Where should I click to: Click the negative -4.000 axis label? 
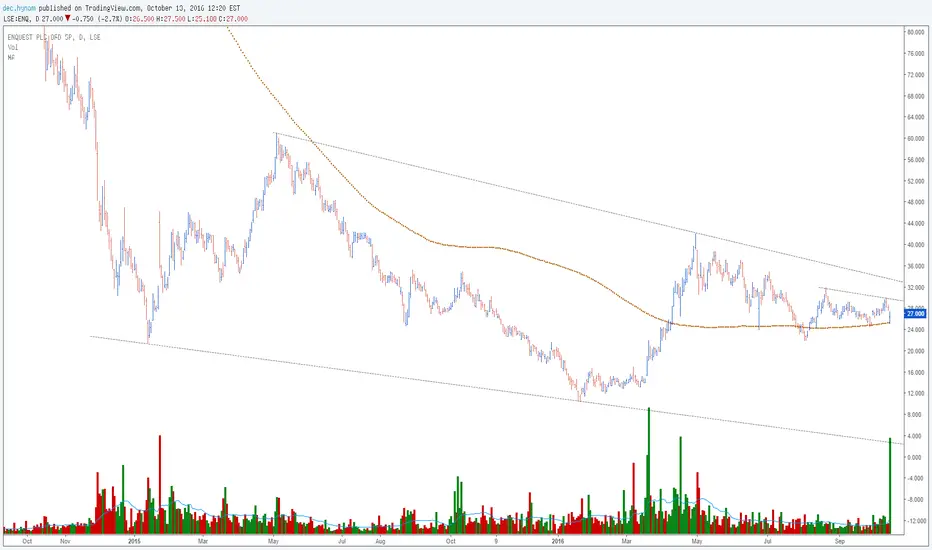914,479
